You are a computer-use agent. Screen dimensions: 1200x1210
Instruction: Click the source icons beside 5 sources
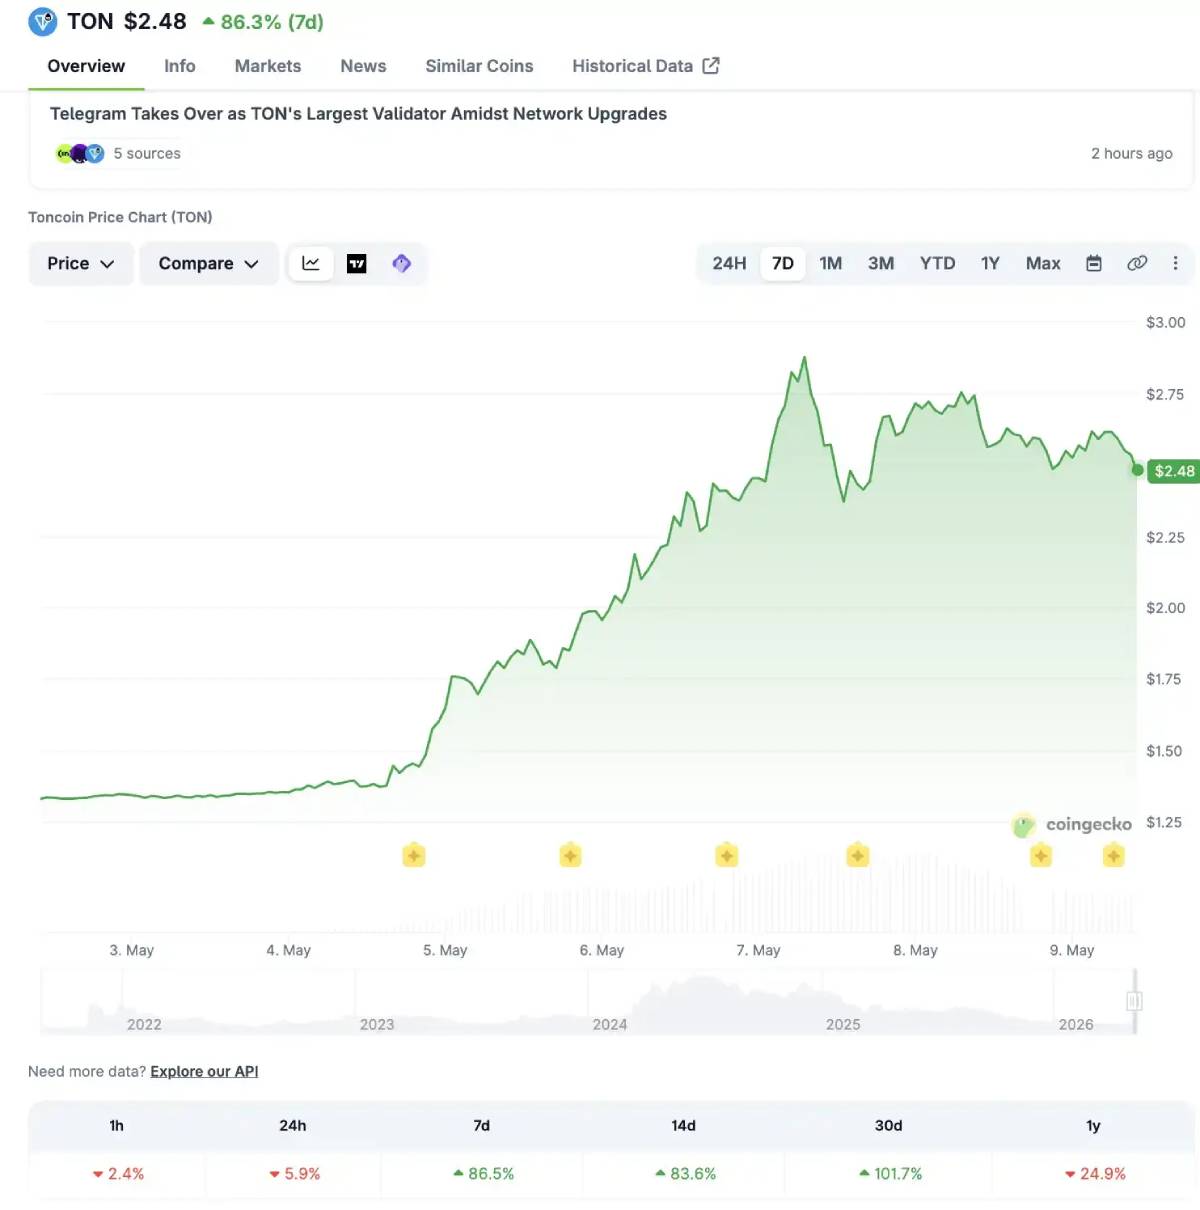click(x=80, y=153)
